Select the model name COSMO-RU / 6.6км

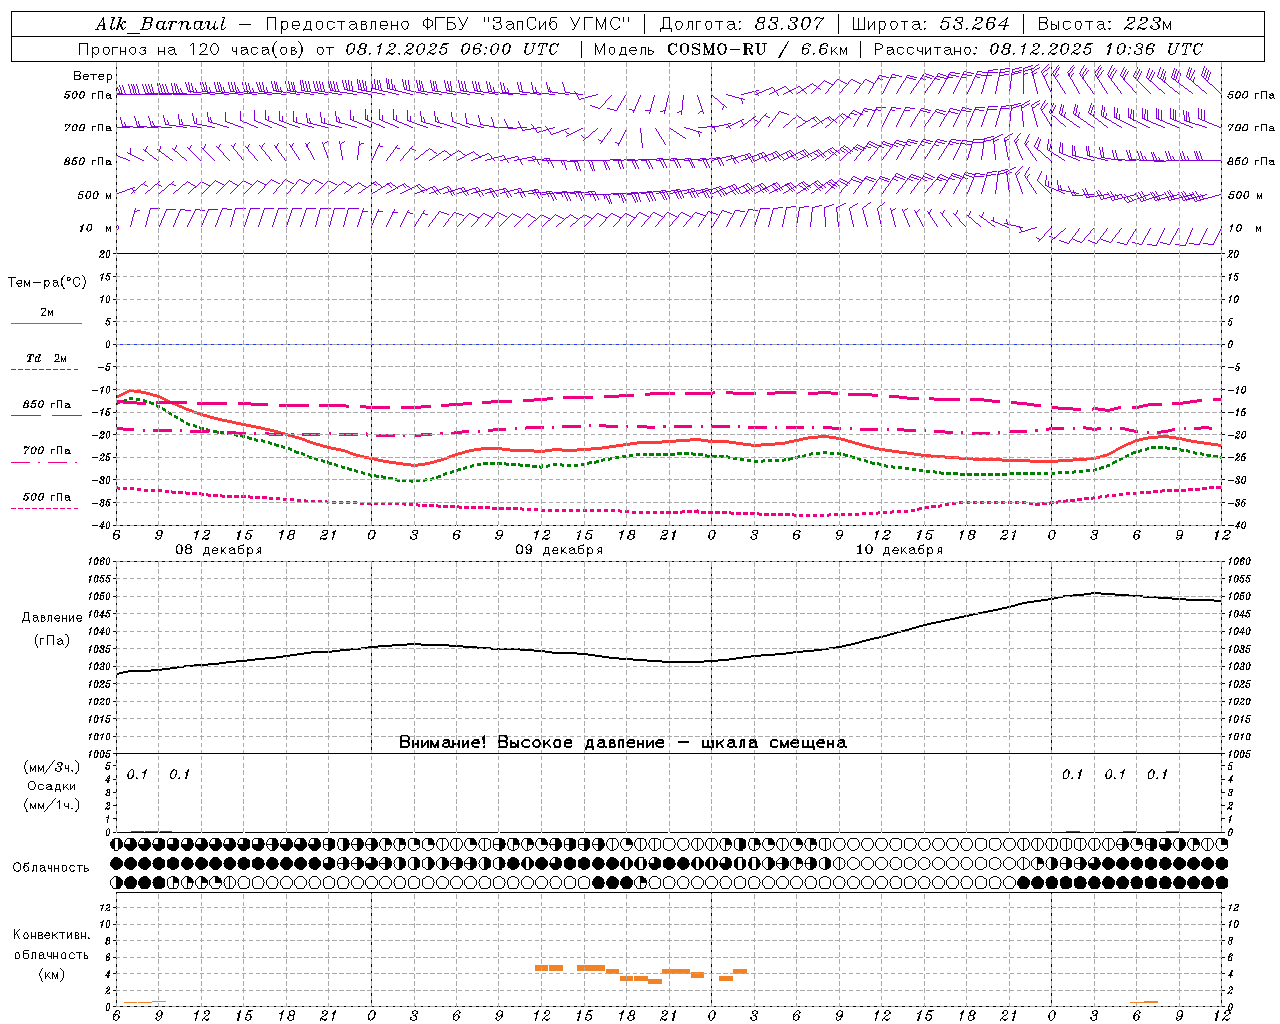point(757,49)
